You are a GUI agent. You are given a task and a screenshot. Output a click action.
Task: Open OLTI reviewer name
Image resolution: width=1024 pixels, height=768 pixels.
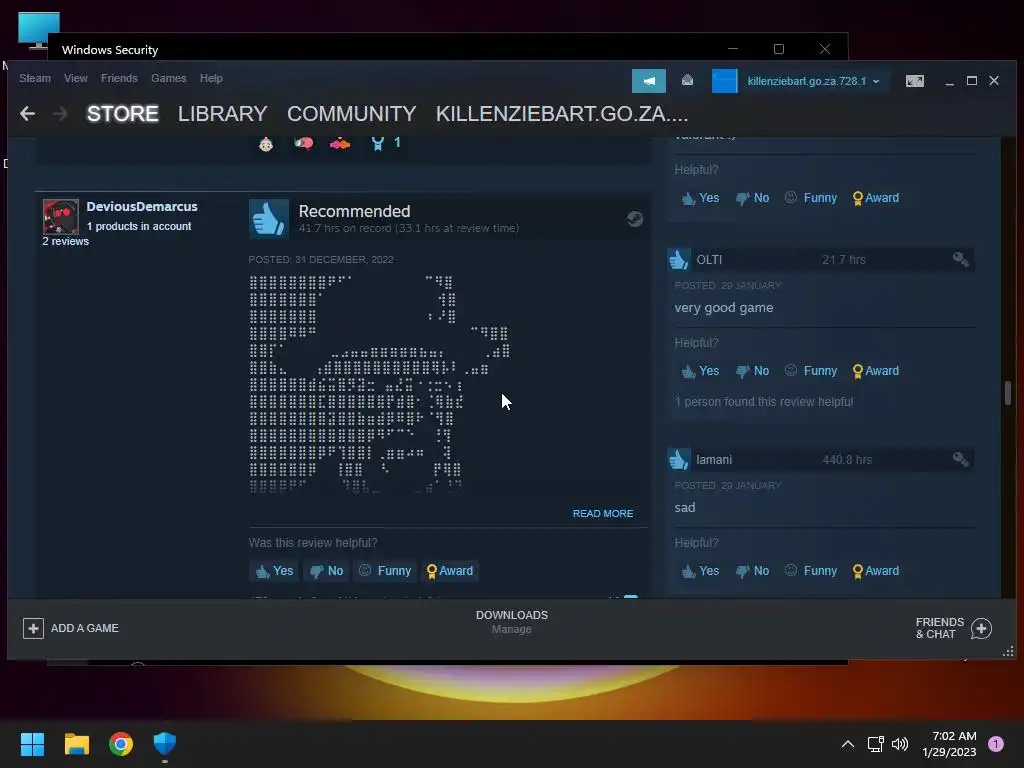(x=709, y=260)
